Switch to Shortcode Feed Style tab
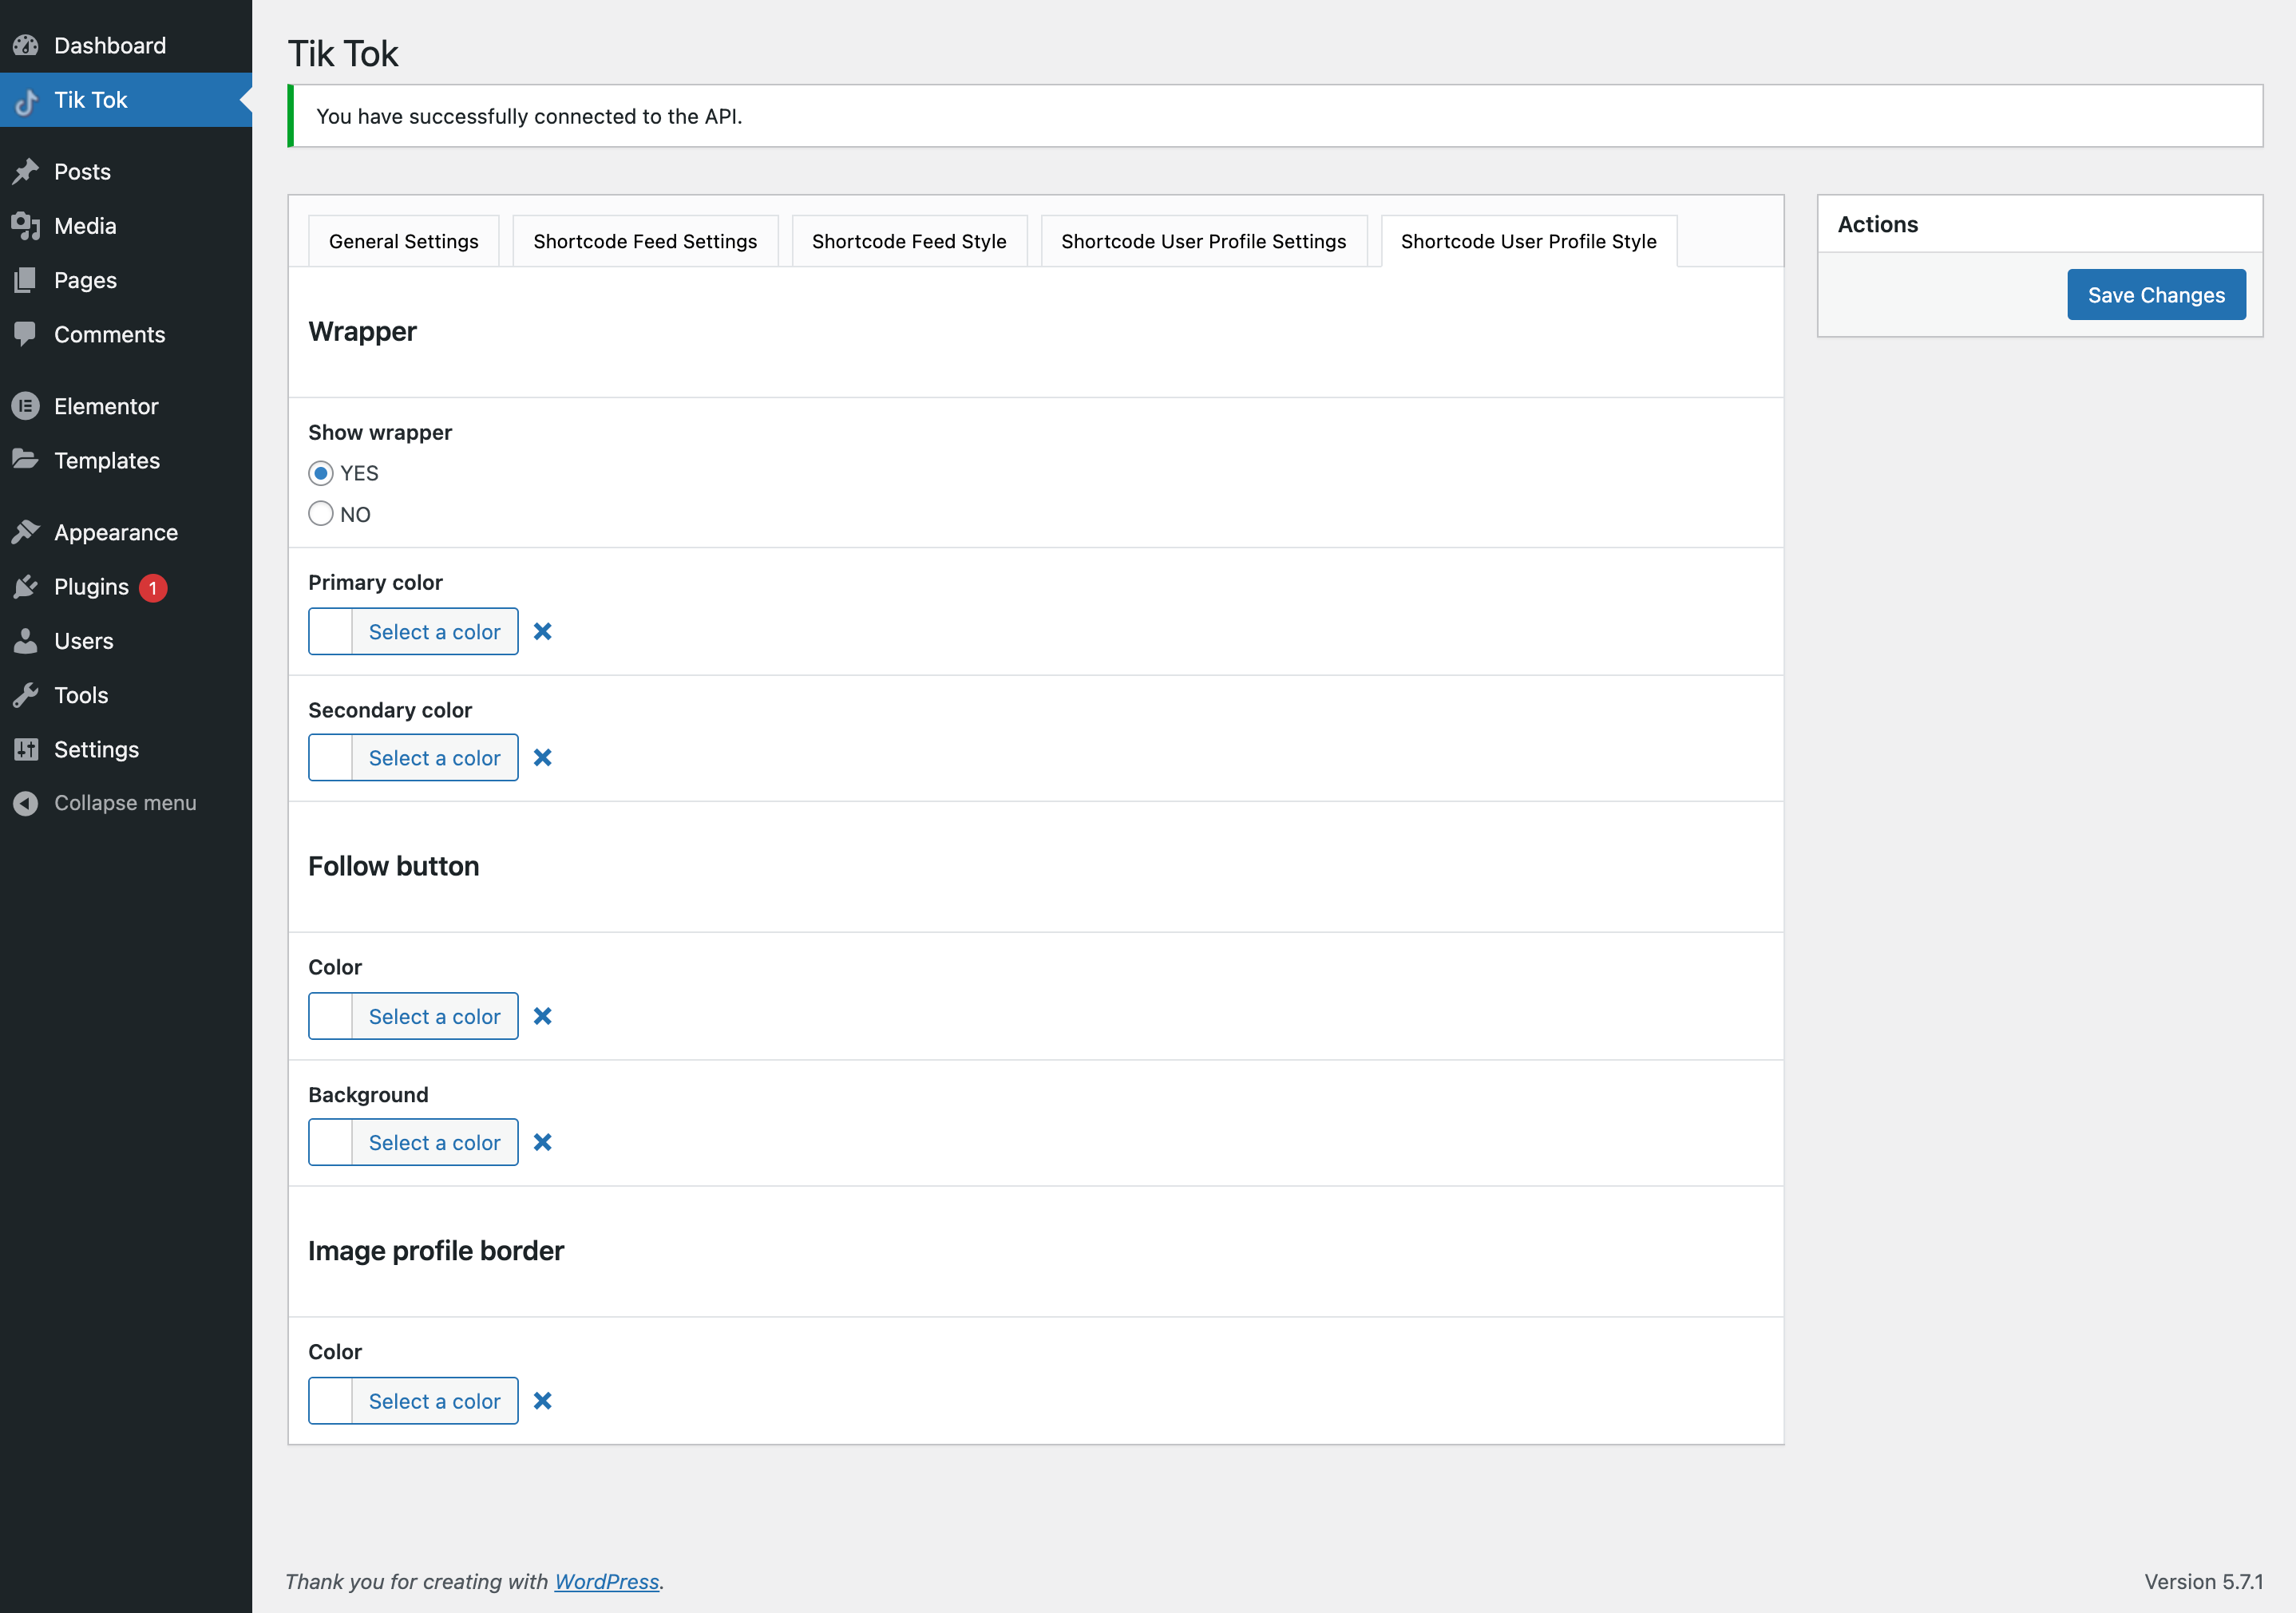The width and height of the screenshot is (2296, 1613). click(909, 241)
